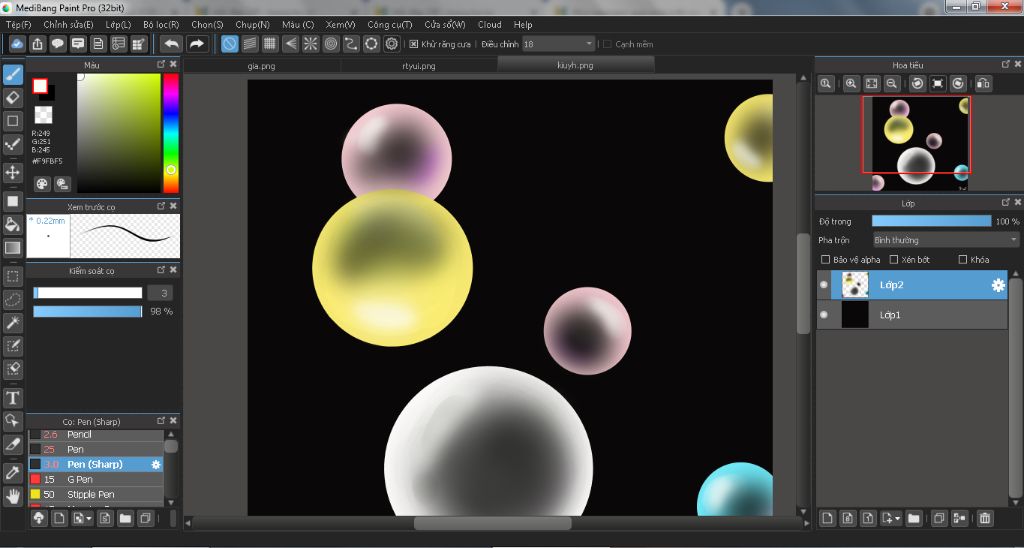
Task: Click the Undo arrow in toolbar
Action: 171,44
